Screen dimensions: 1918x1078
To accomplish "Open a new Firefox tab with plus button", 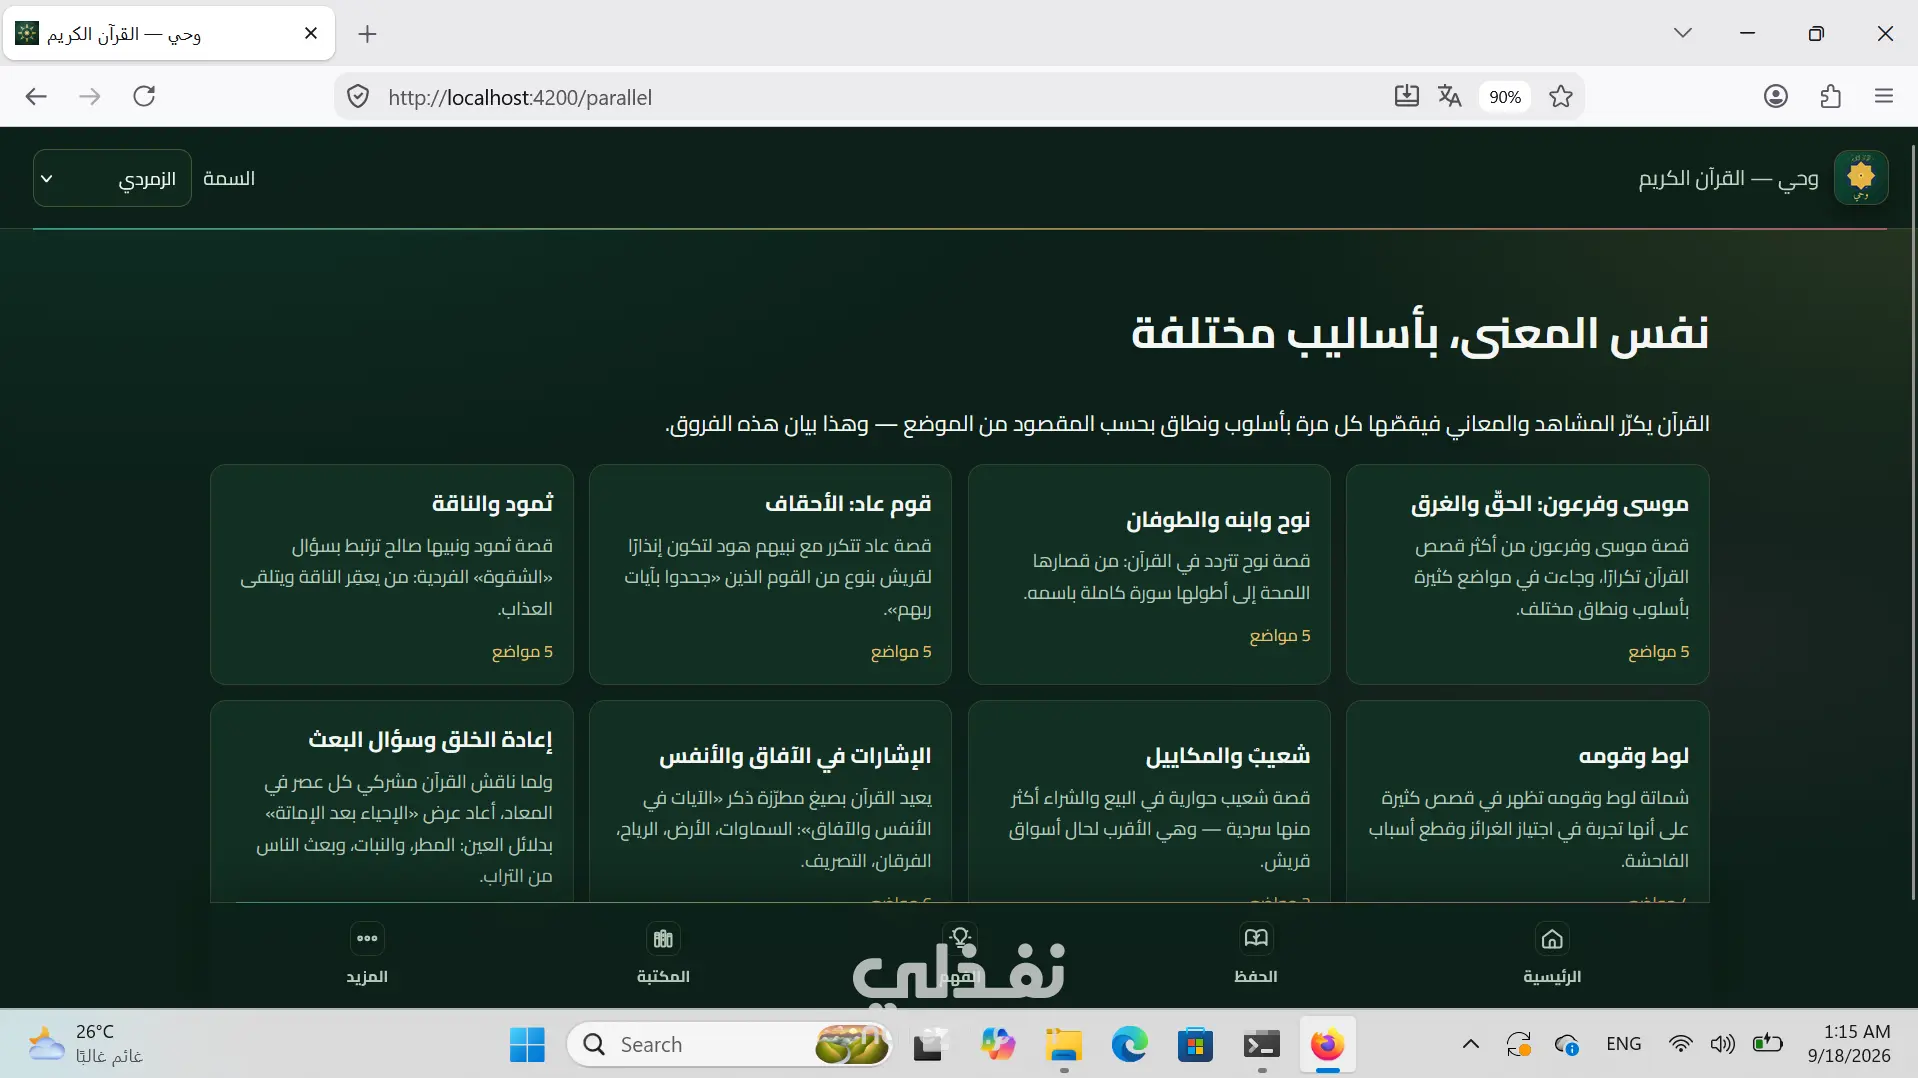I will 367,34.
